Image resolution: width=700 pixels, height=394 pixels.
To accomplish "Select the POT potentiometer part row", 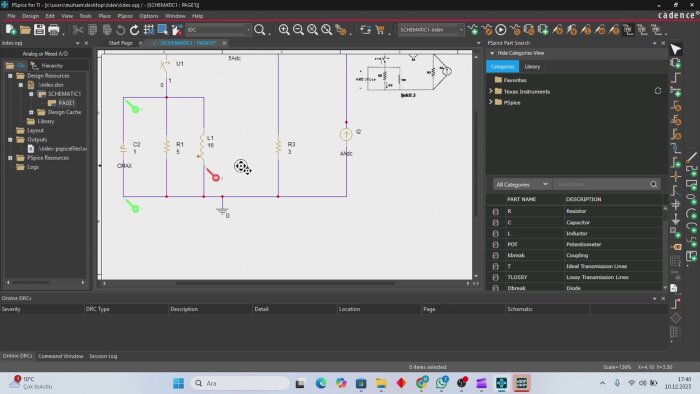I will coord(575,244).
